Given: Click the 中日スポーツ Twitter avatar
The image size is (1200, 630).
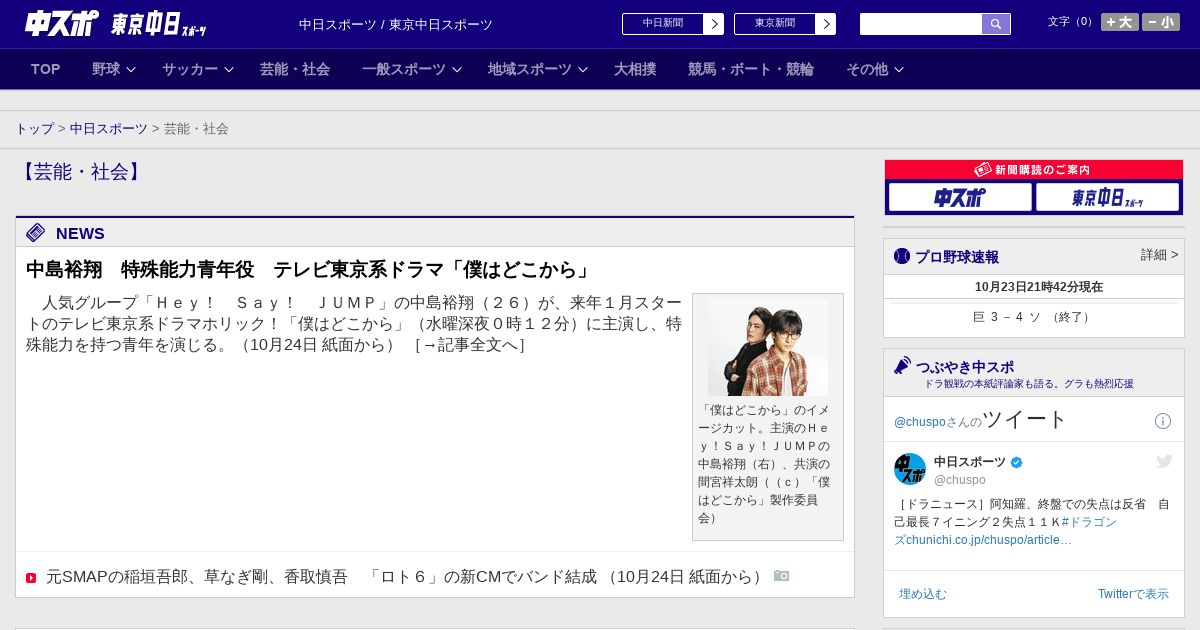Looking at the screenshot, I should 910,469.
